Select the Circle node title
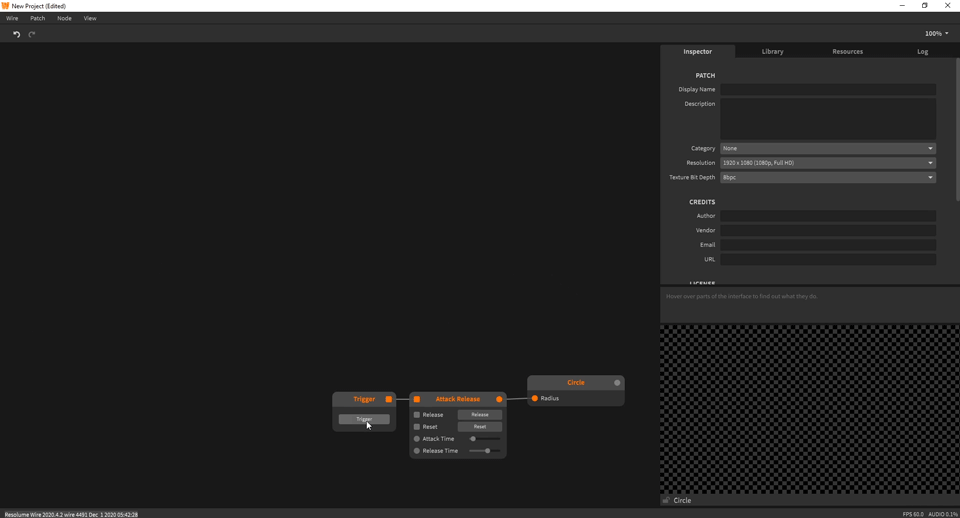Screen dimensions: 960x518 coord(576,383)
